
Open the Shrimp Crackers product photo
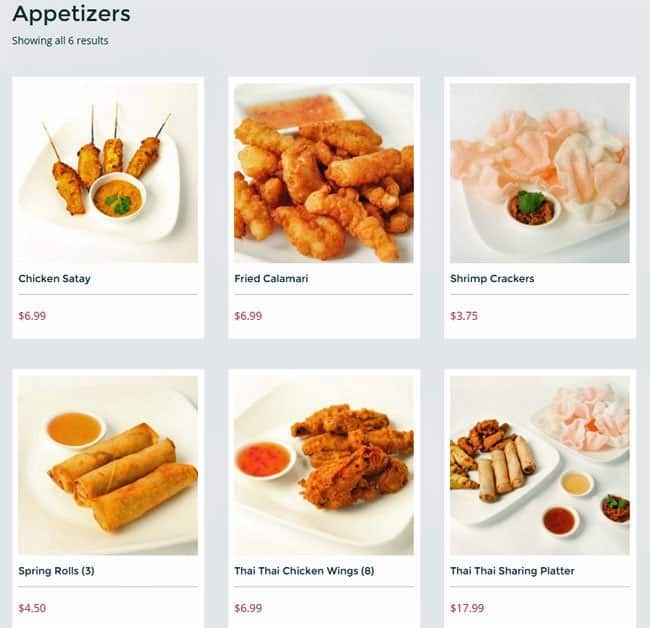pos(540,173)
